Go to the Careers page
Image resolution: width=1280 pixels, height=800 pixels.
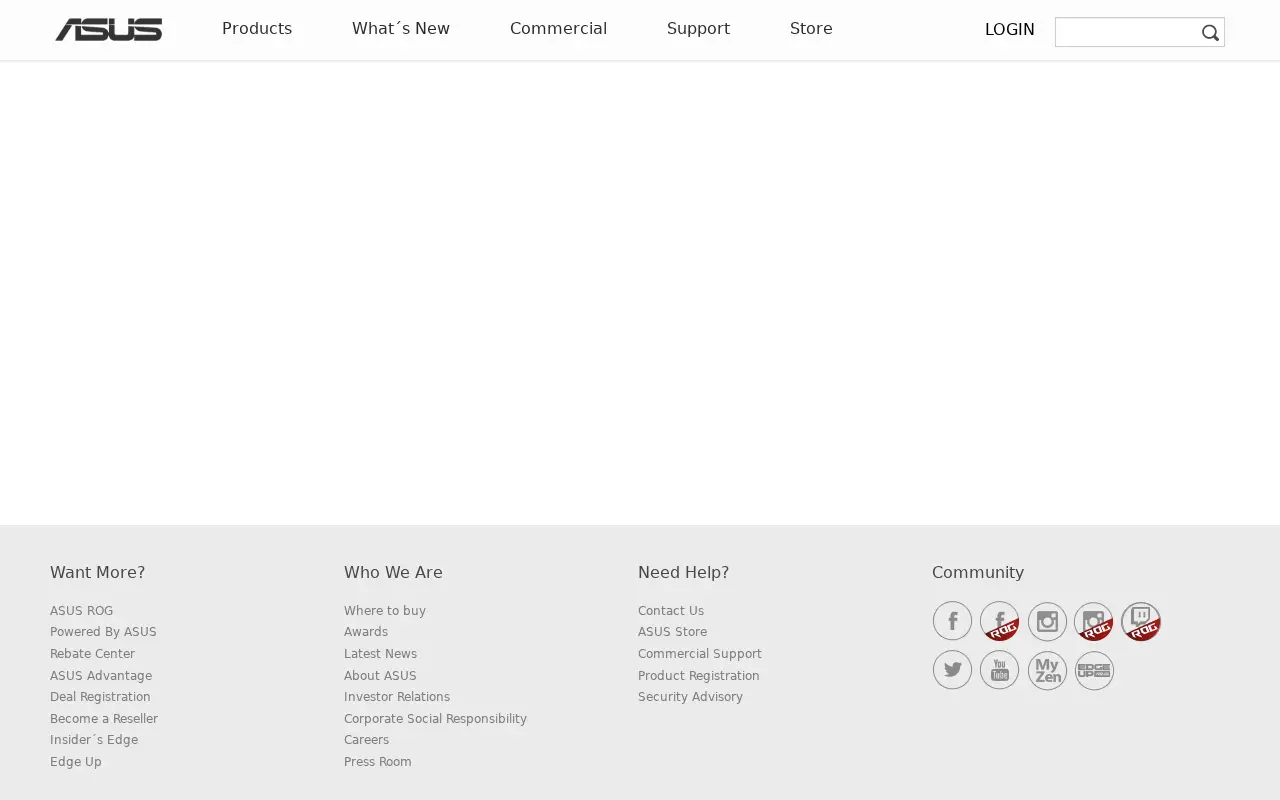pos(366,740)
